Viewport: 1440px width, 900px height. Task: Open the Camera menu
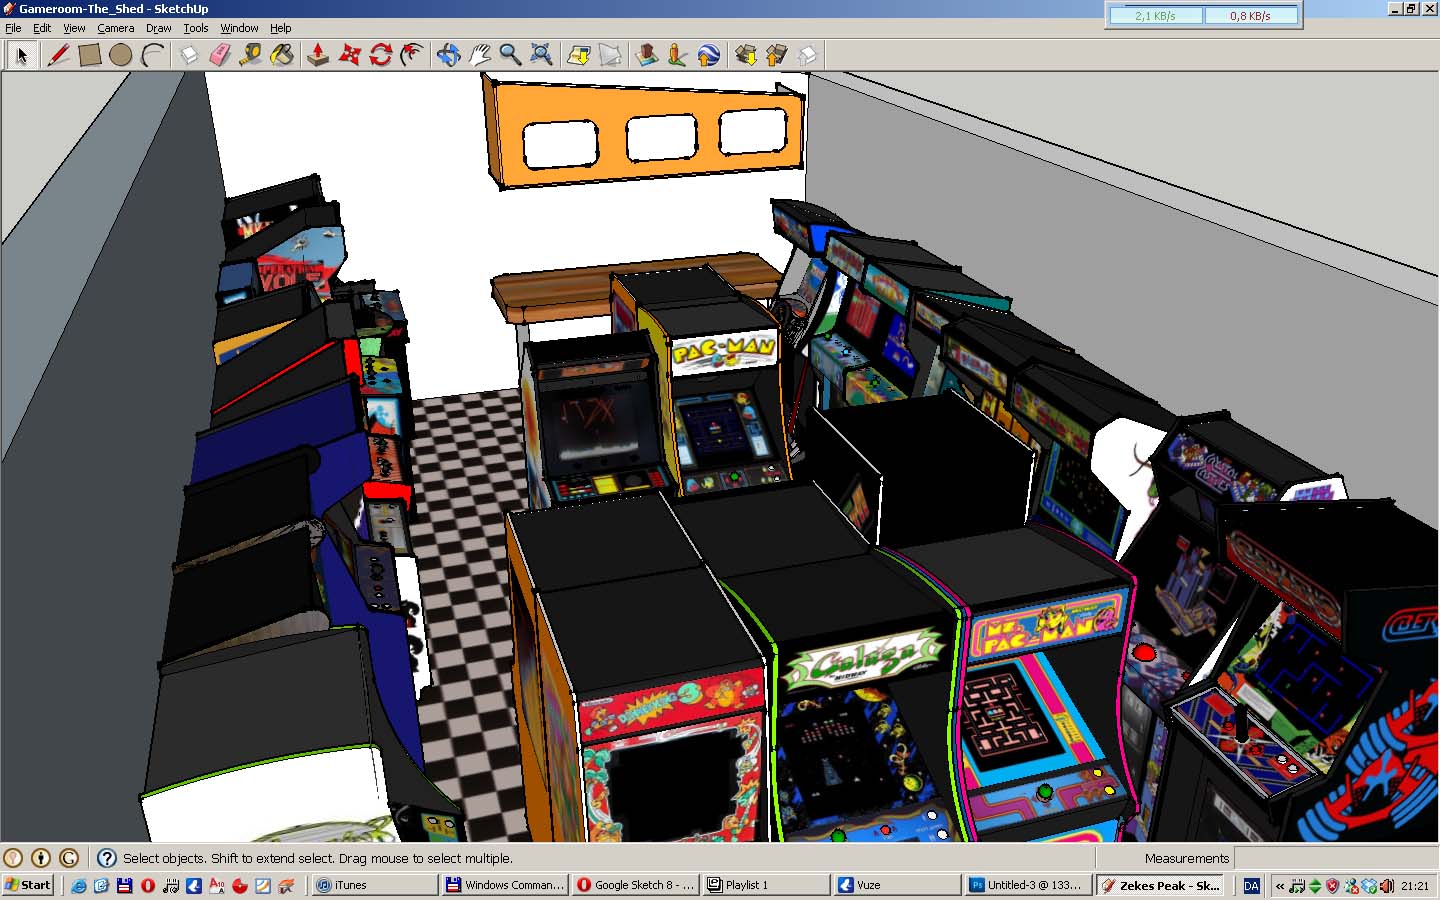click(x=116, y=28)
